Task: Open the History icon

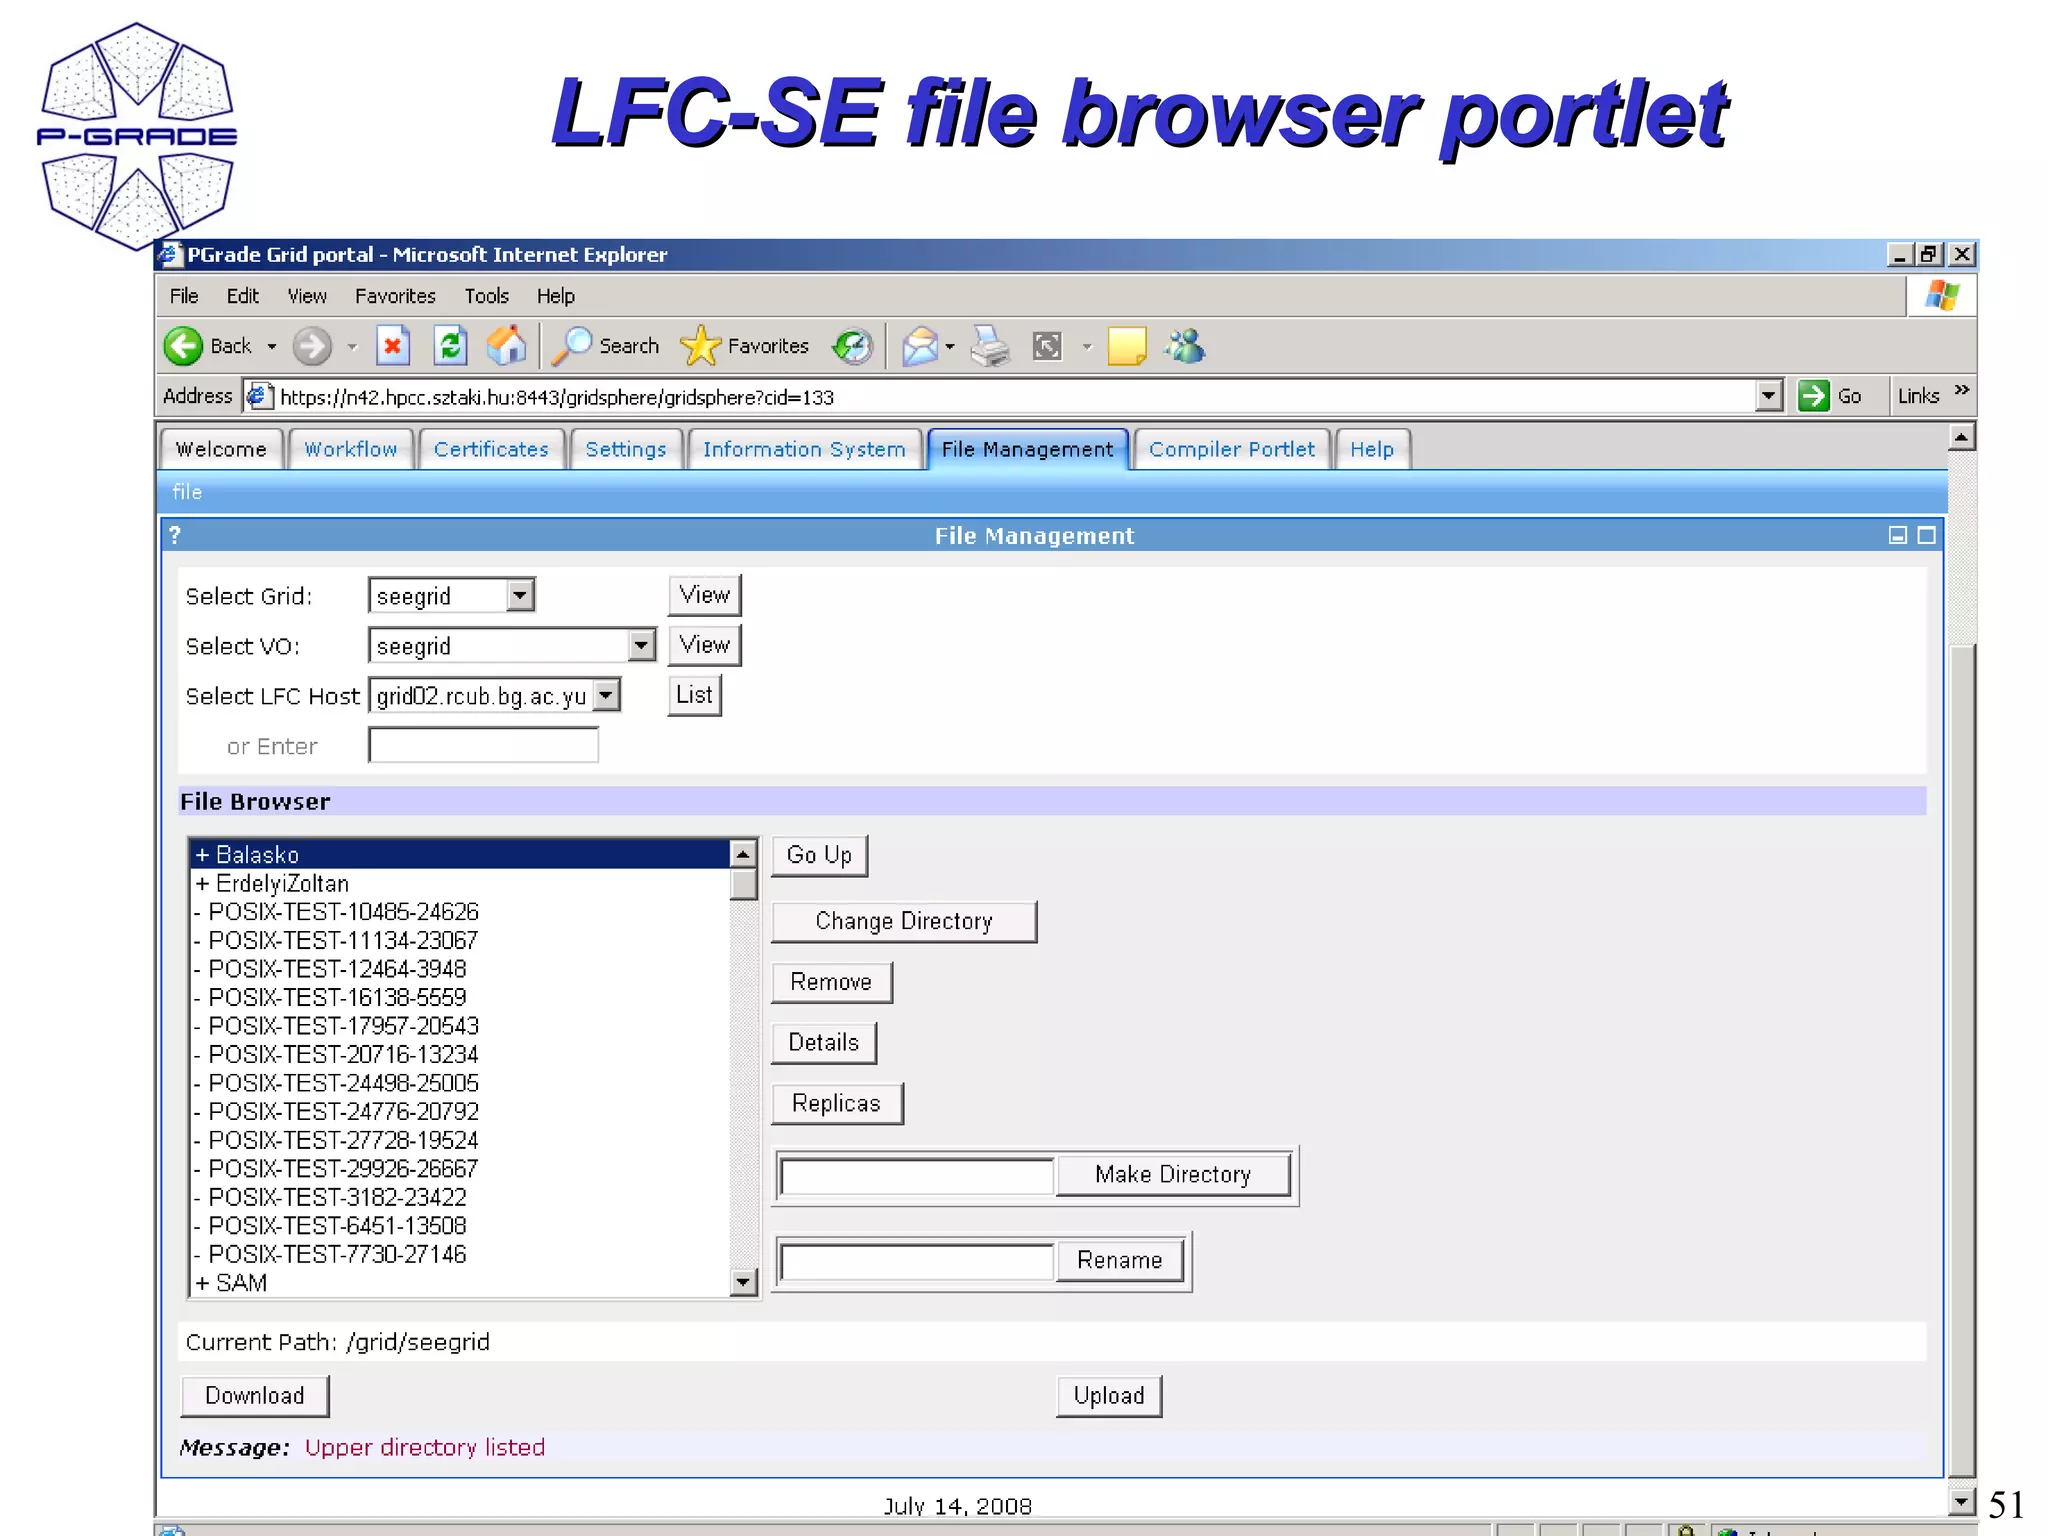Action: coord(852,346)
